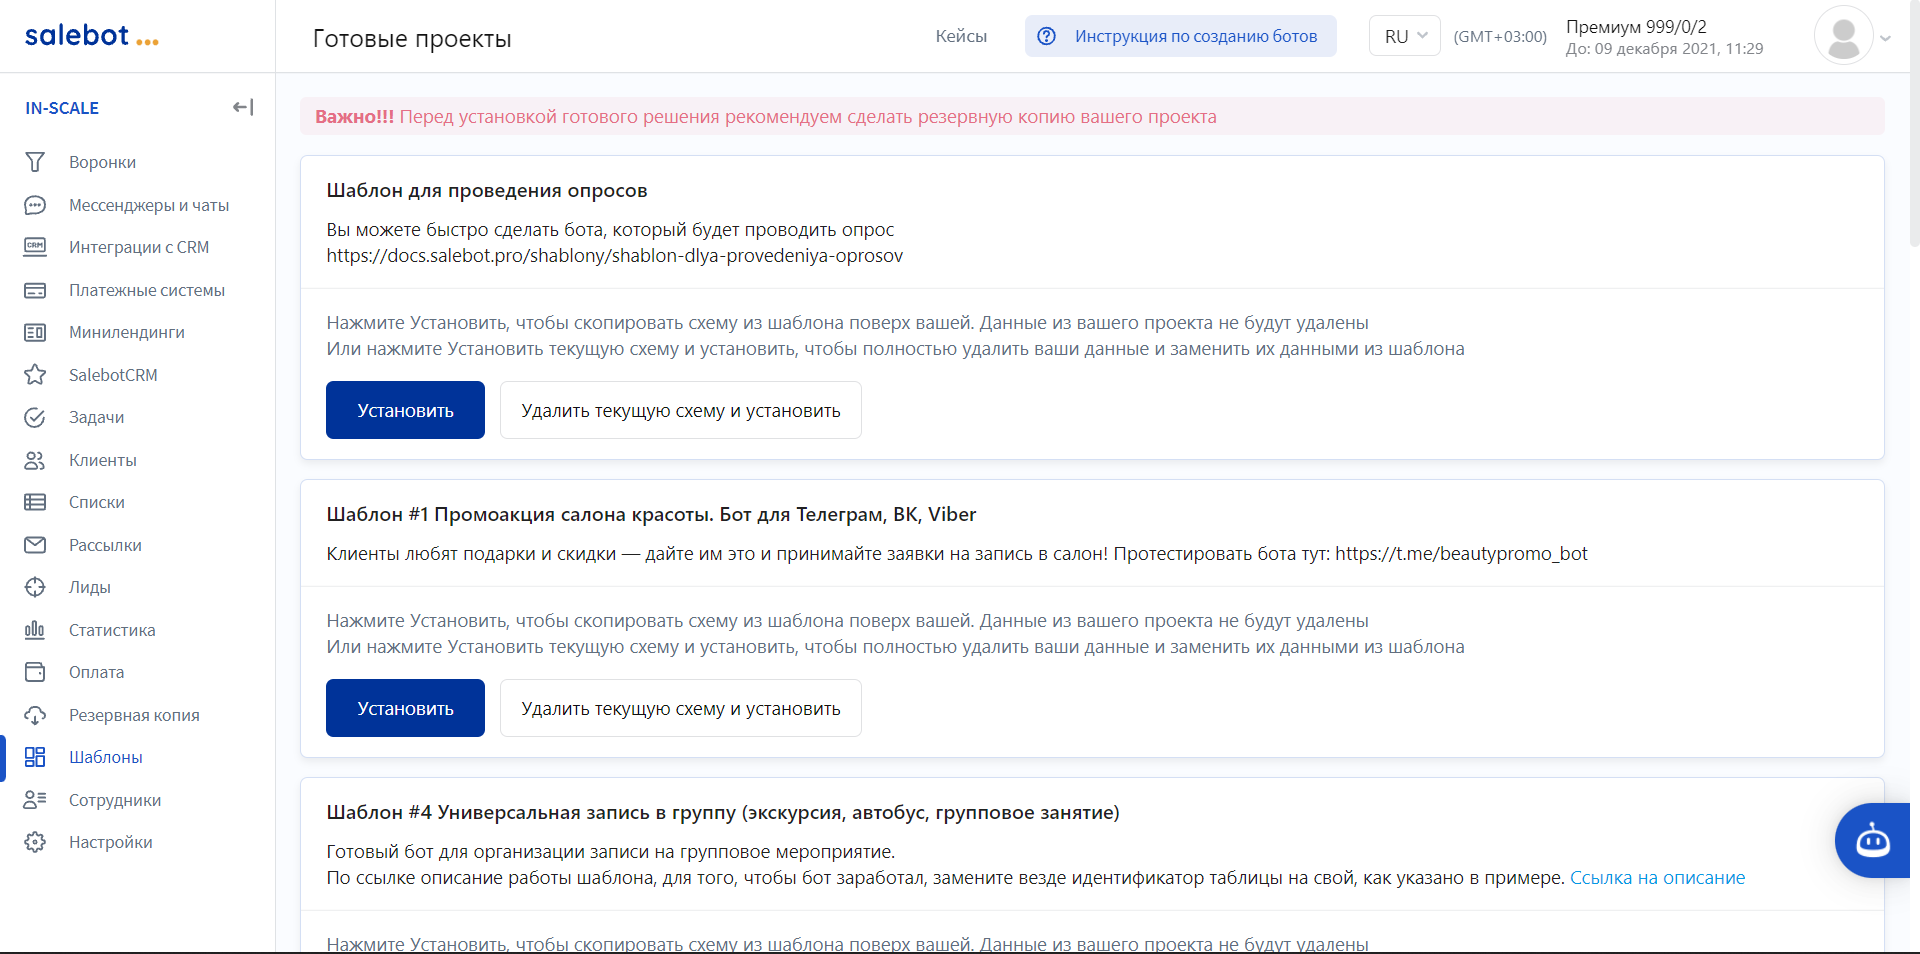Click the IN-SCALE project name
Image resolution: width=1920 pixels, height=954 pixels.
(62, 108)
